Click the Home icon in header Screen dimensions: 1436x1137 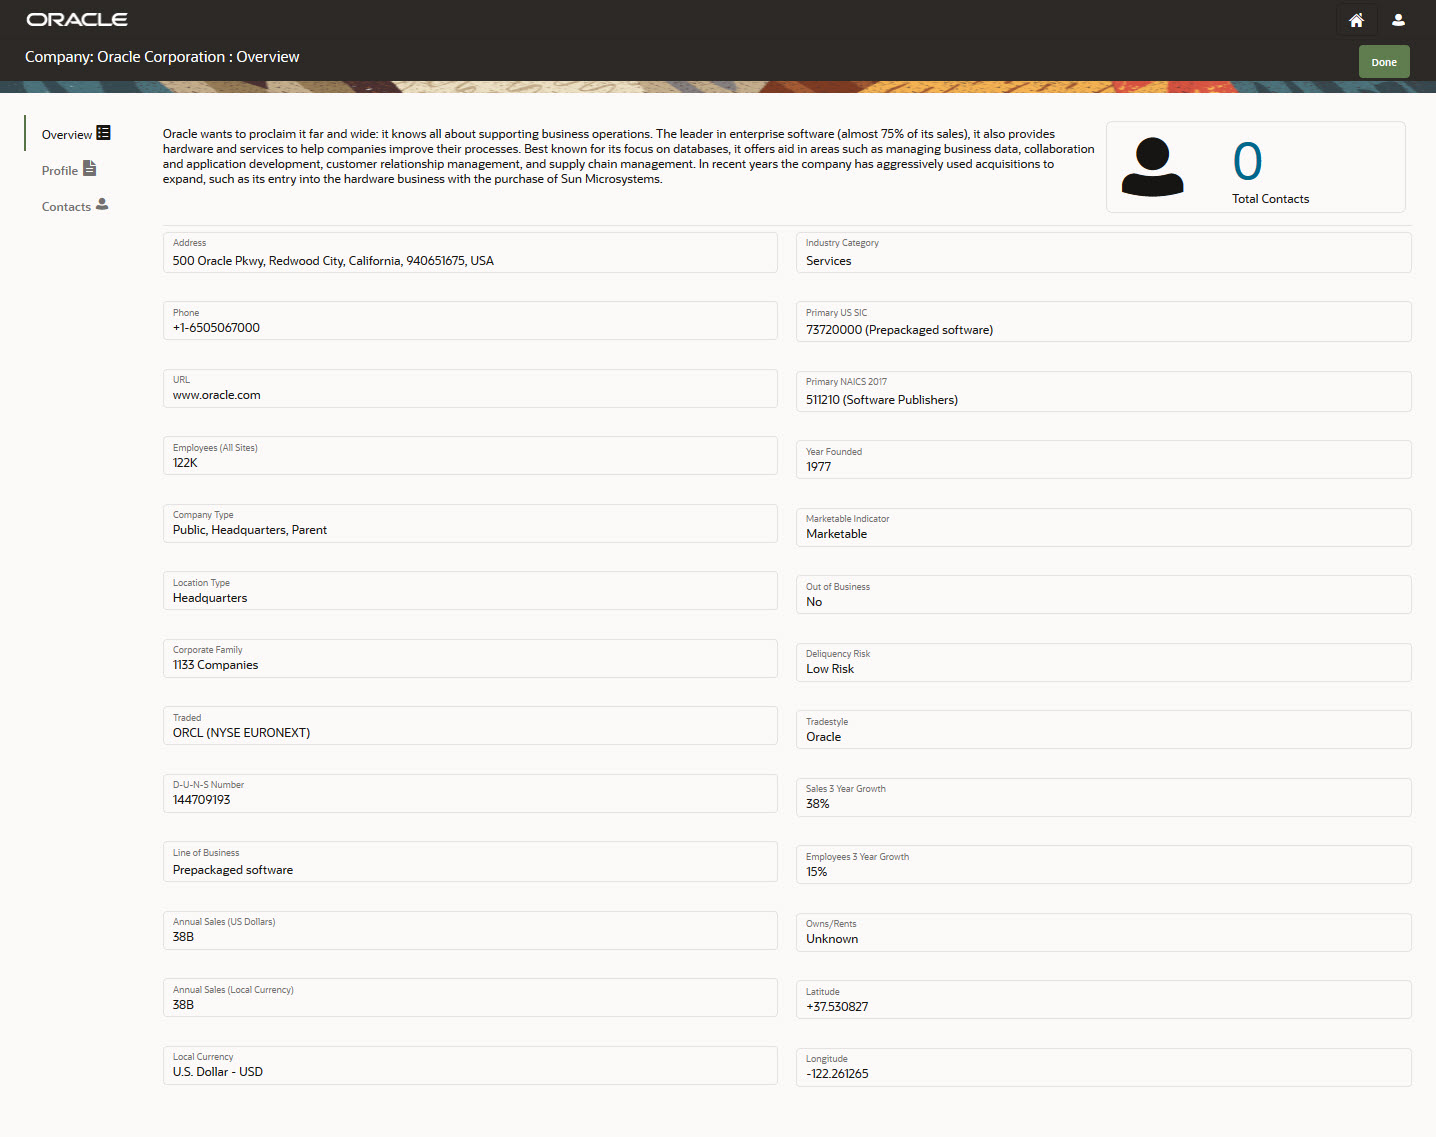(x=1356, y=20)
